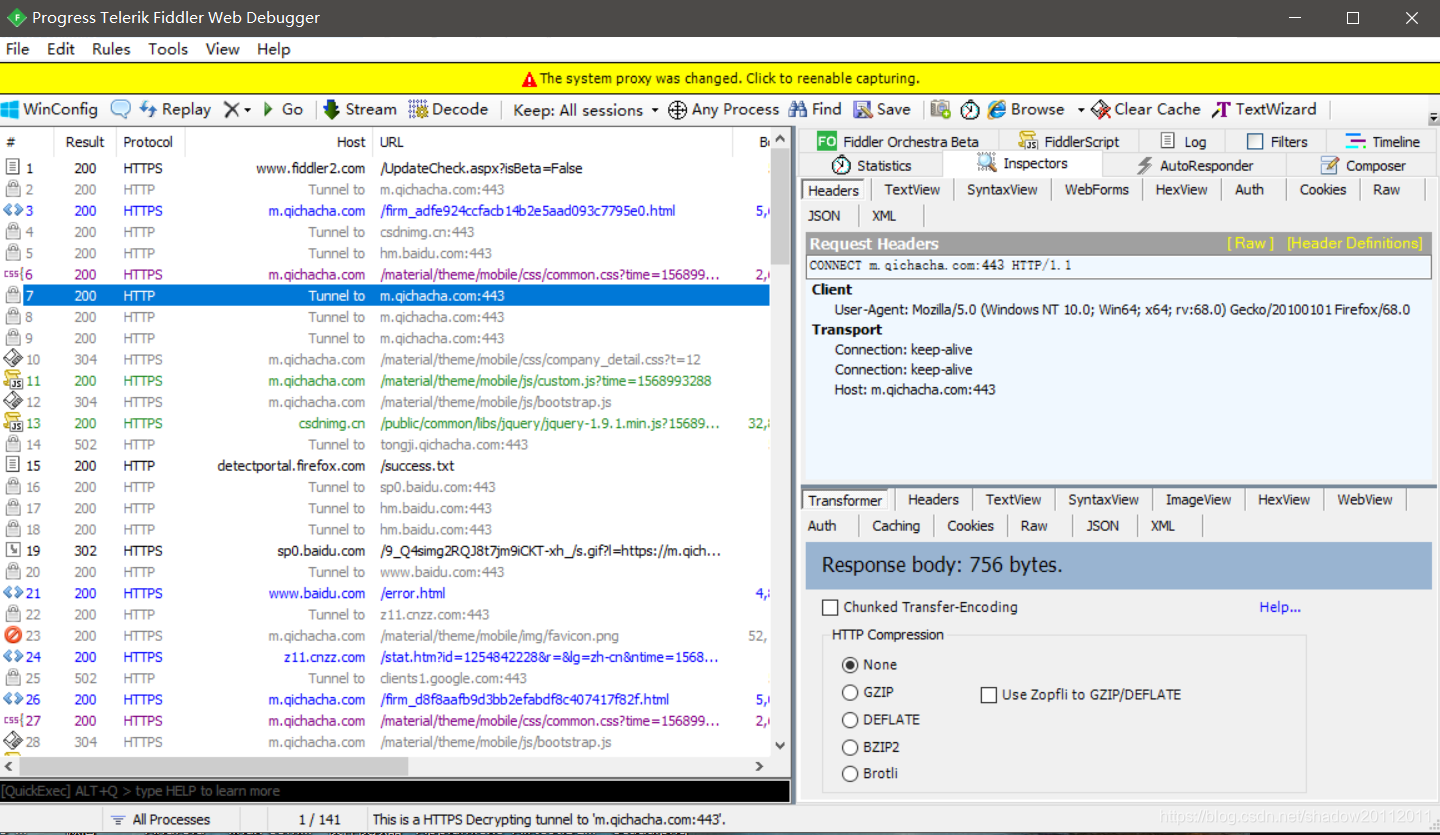Click the comment bubble icon in toolbar
This screenshot has height=835, width=1440.
click(120, 109)
